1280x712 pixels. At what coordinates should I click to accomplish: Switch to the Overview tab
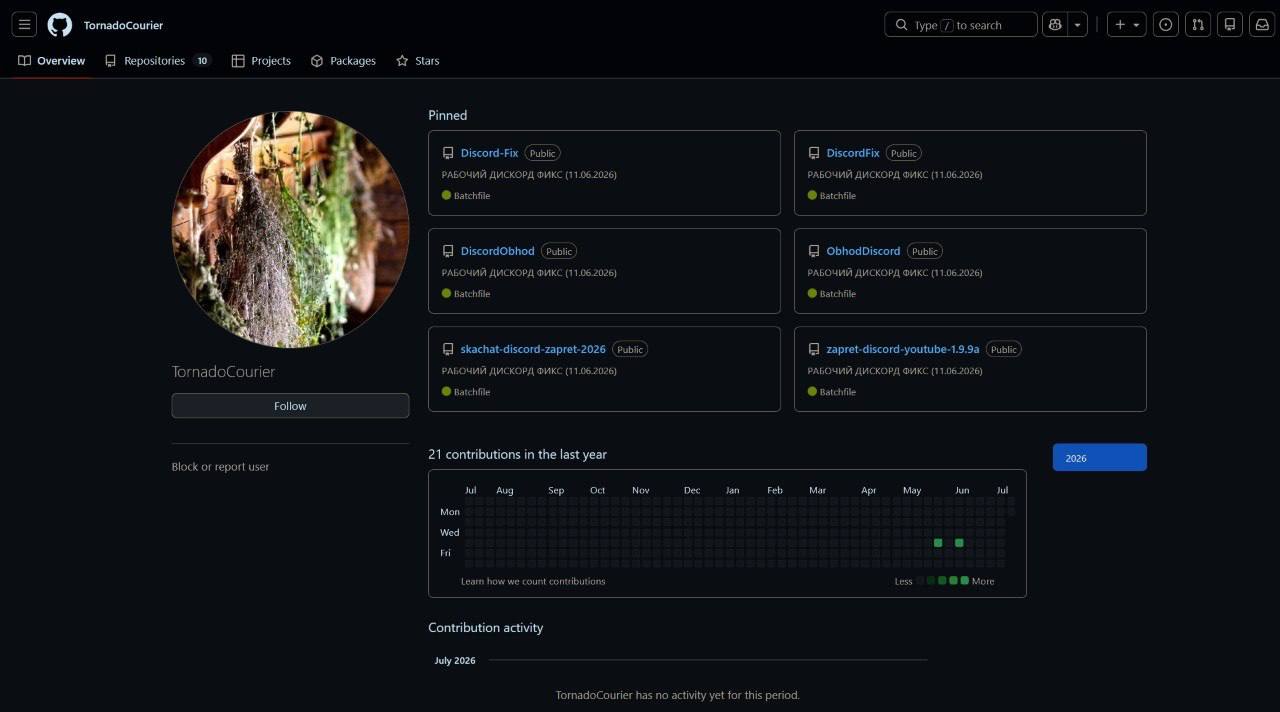point(52,61)
